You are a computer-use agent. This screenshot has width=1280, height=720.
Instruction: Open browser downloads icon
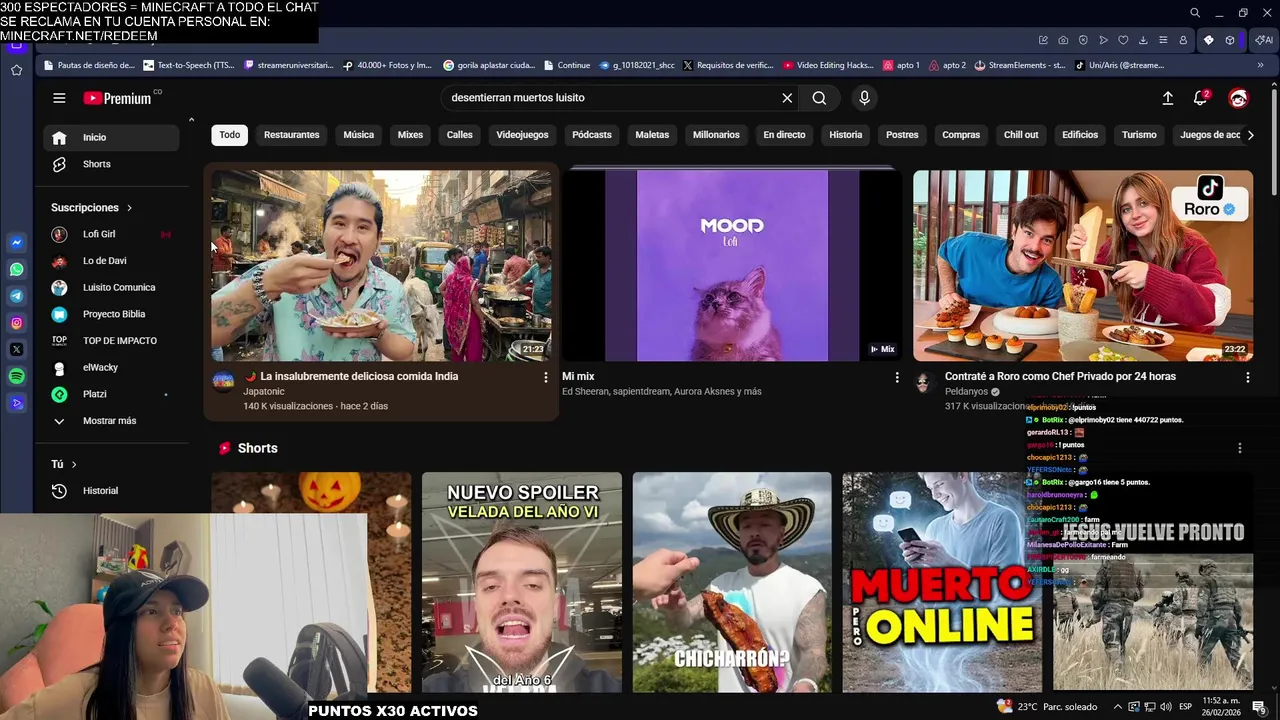pyautogui.click(x=1143, y=40)
